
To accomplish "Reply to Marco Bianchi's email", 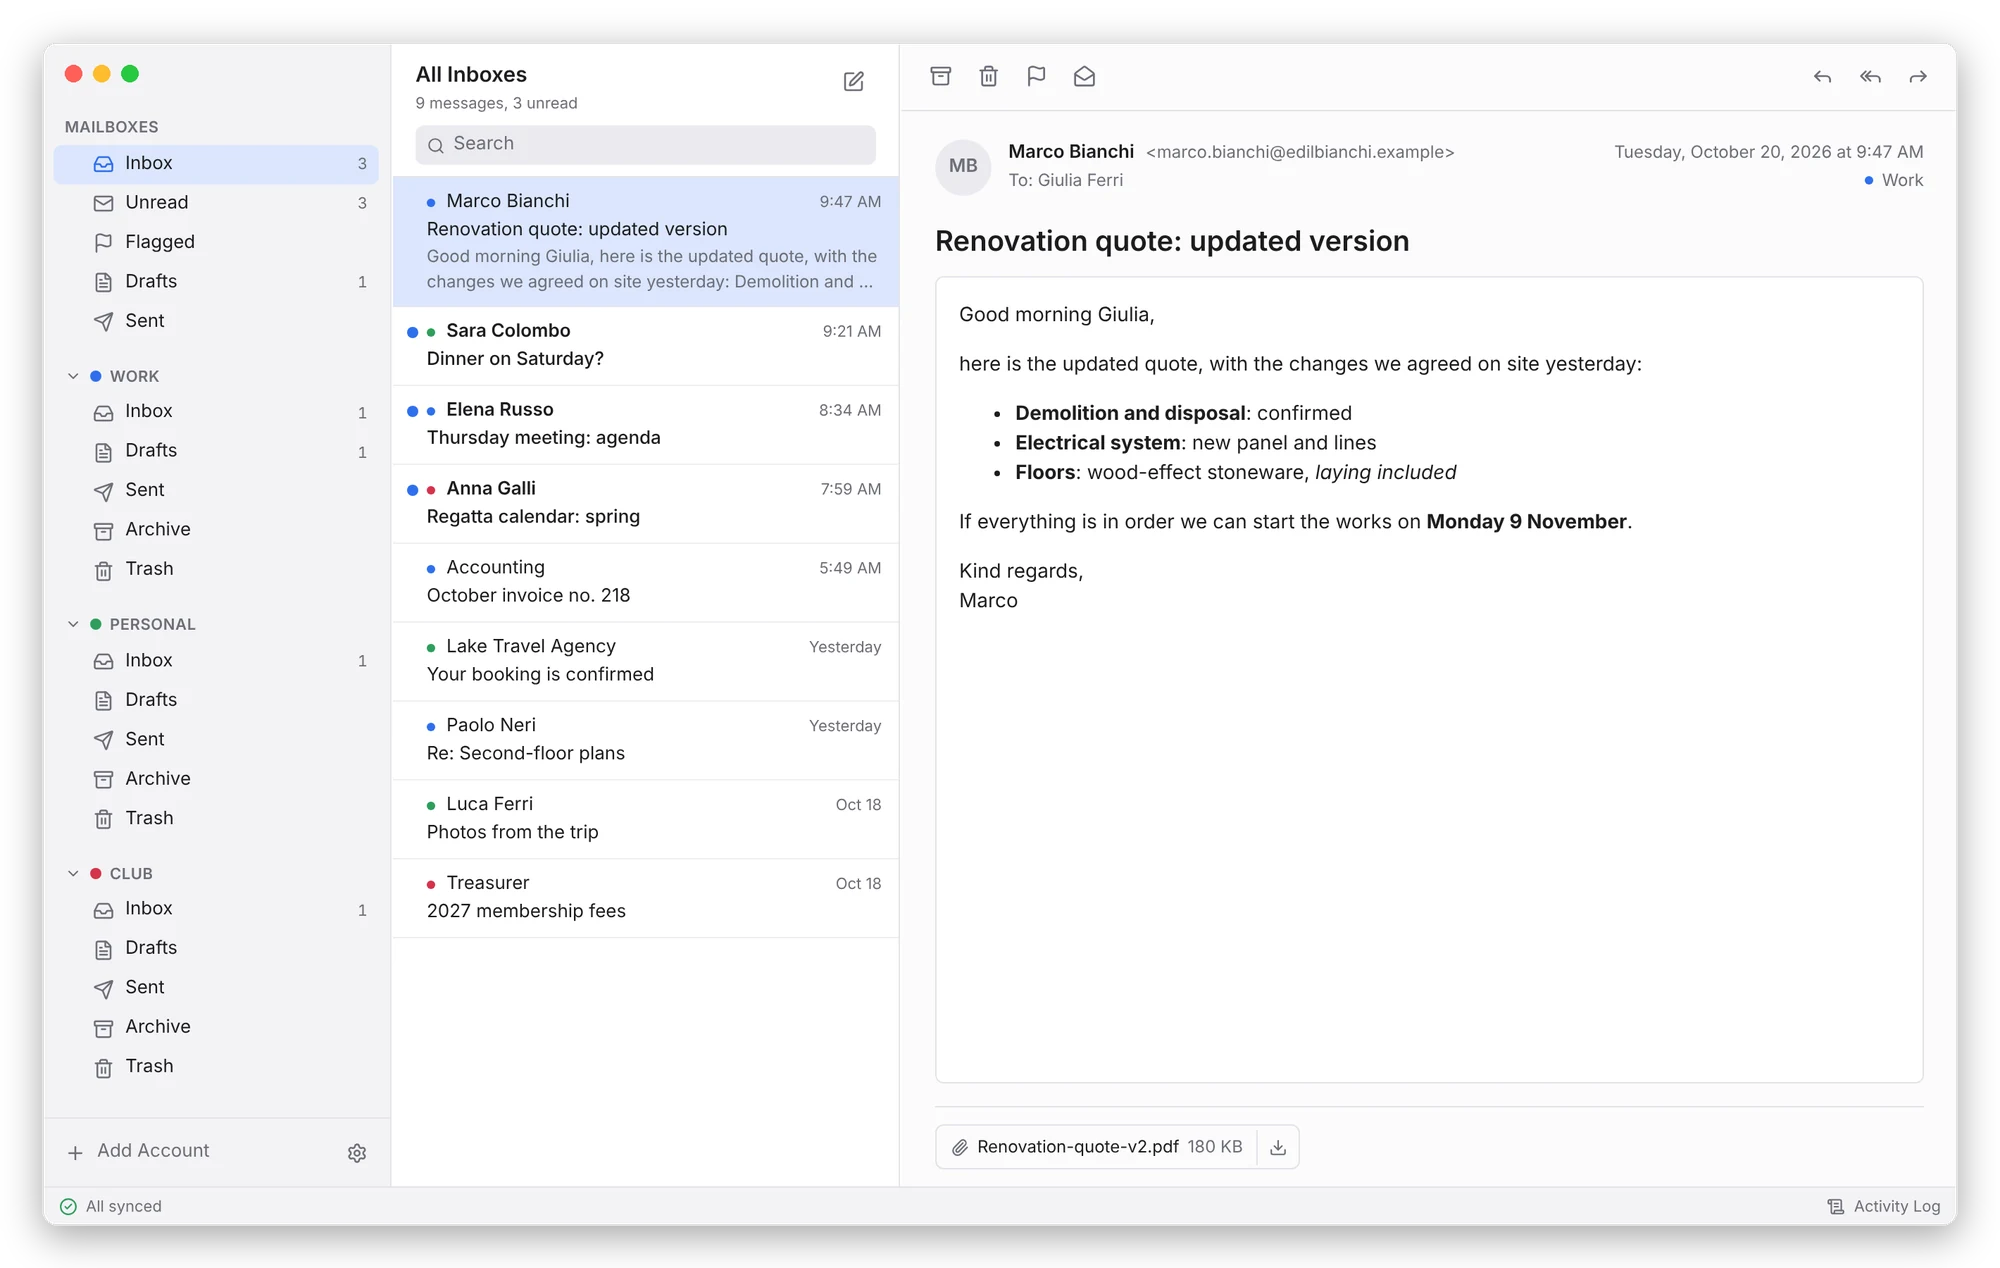I will tap(1822, 77).
